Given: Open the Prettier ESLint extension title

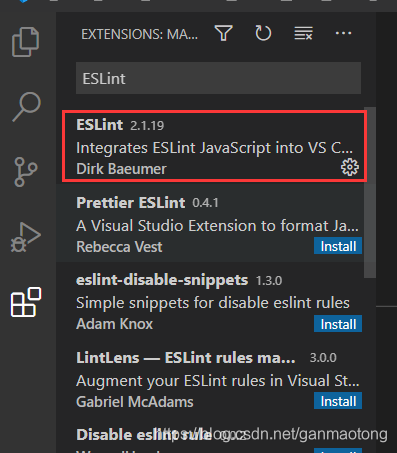Looking at the screenshot, I should (x=130, y=203).
